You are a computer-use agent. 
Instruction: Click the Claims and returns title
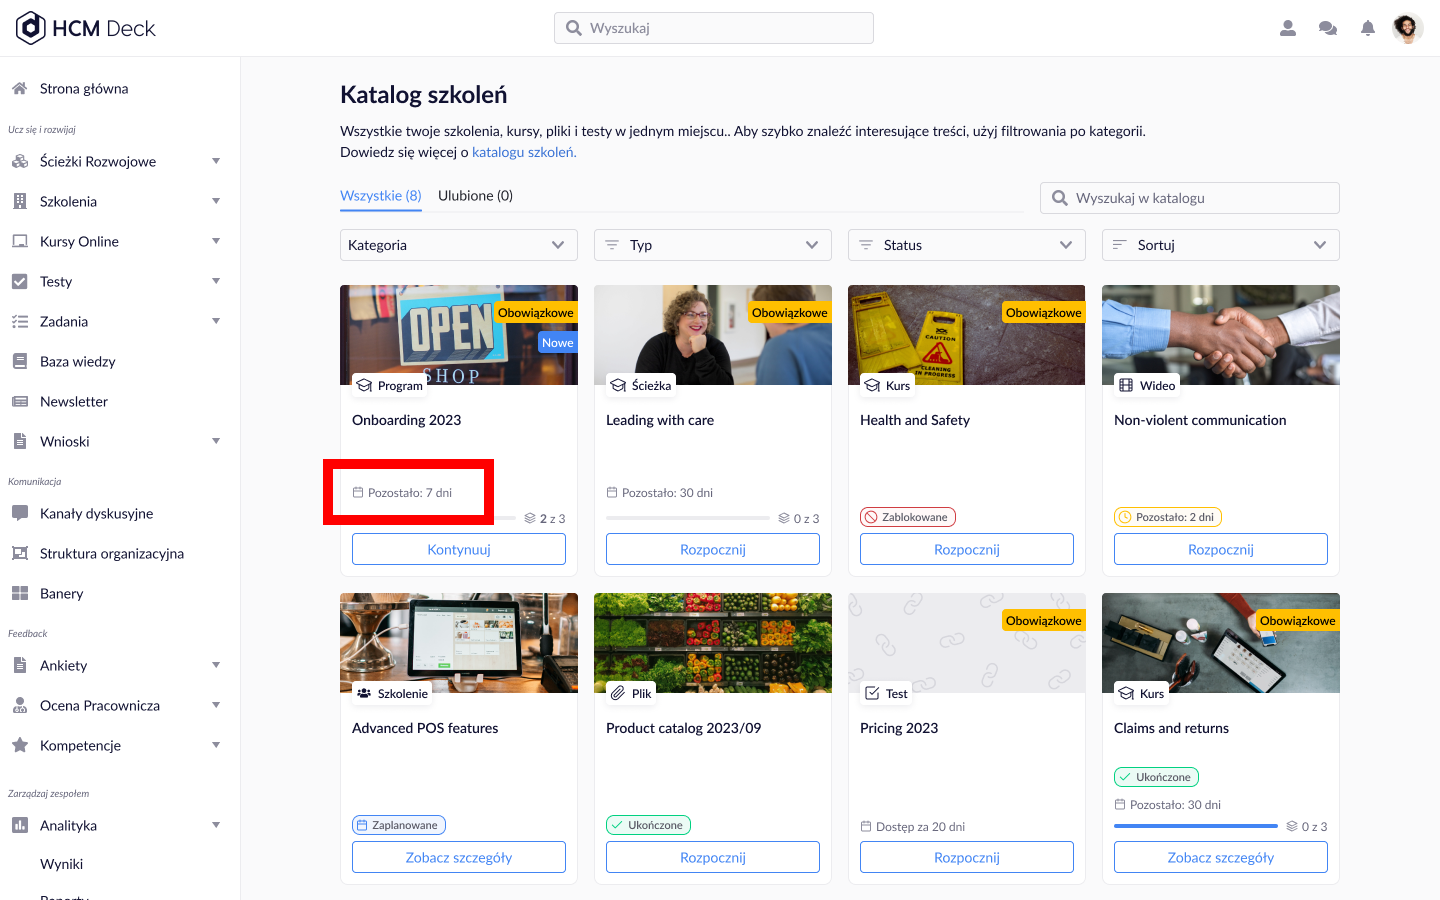[x=1171, y=728]
